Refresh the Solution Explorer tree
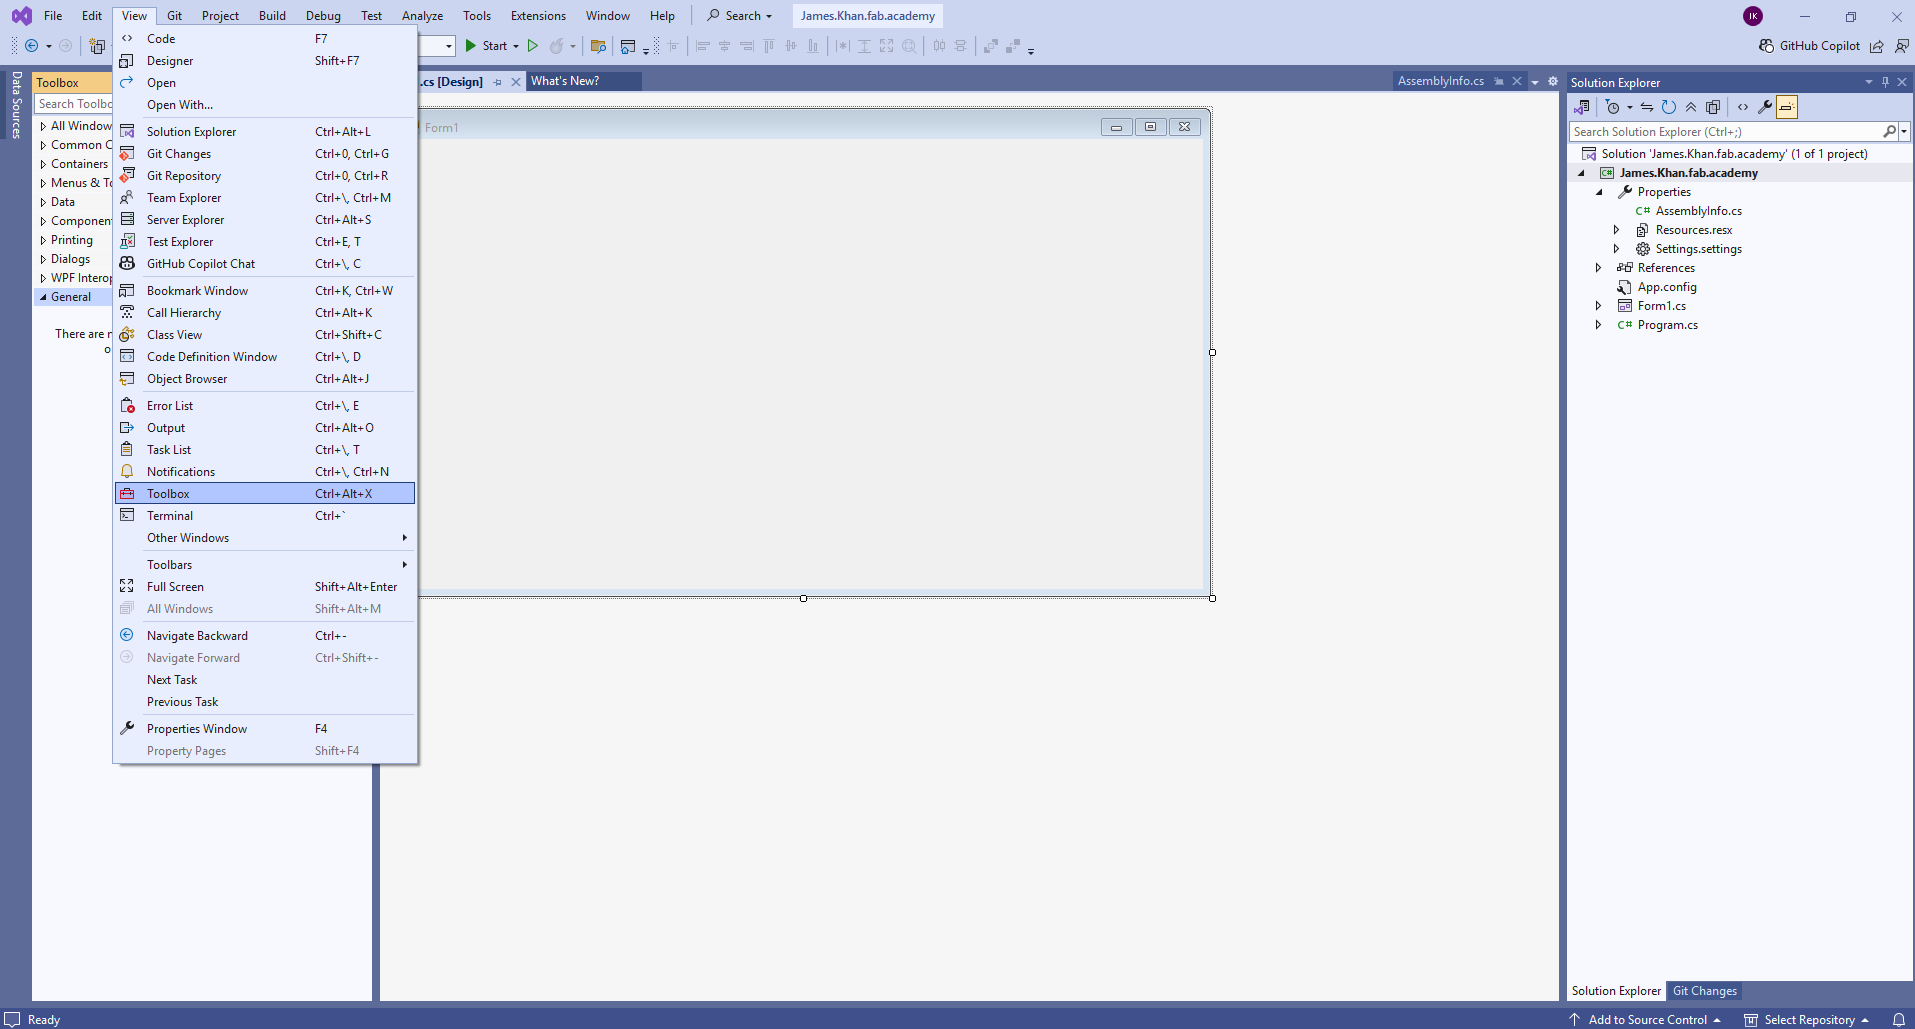Screen dimensions: 1915x1029 pyautogui.click(x=1669, y=107)
